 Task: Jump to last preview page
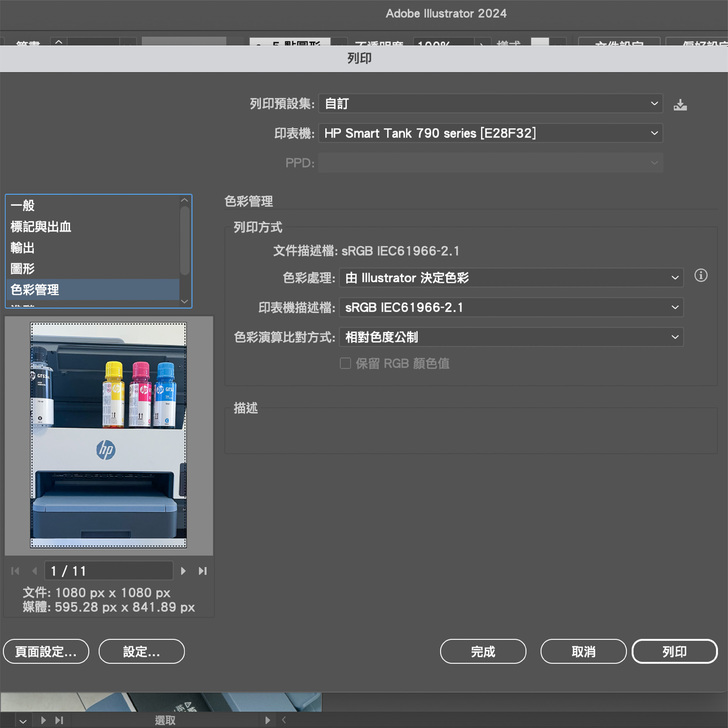pyautogui.click(x=202, y=571)
